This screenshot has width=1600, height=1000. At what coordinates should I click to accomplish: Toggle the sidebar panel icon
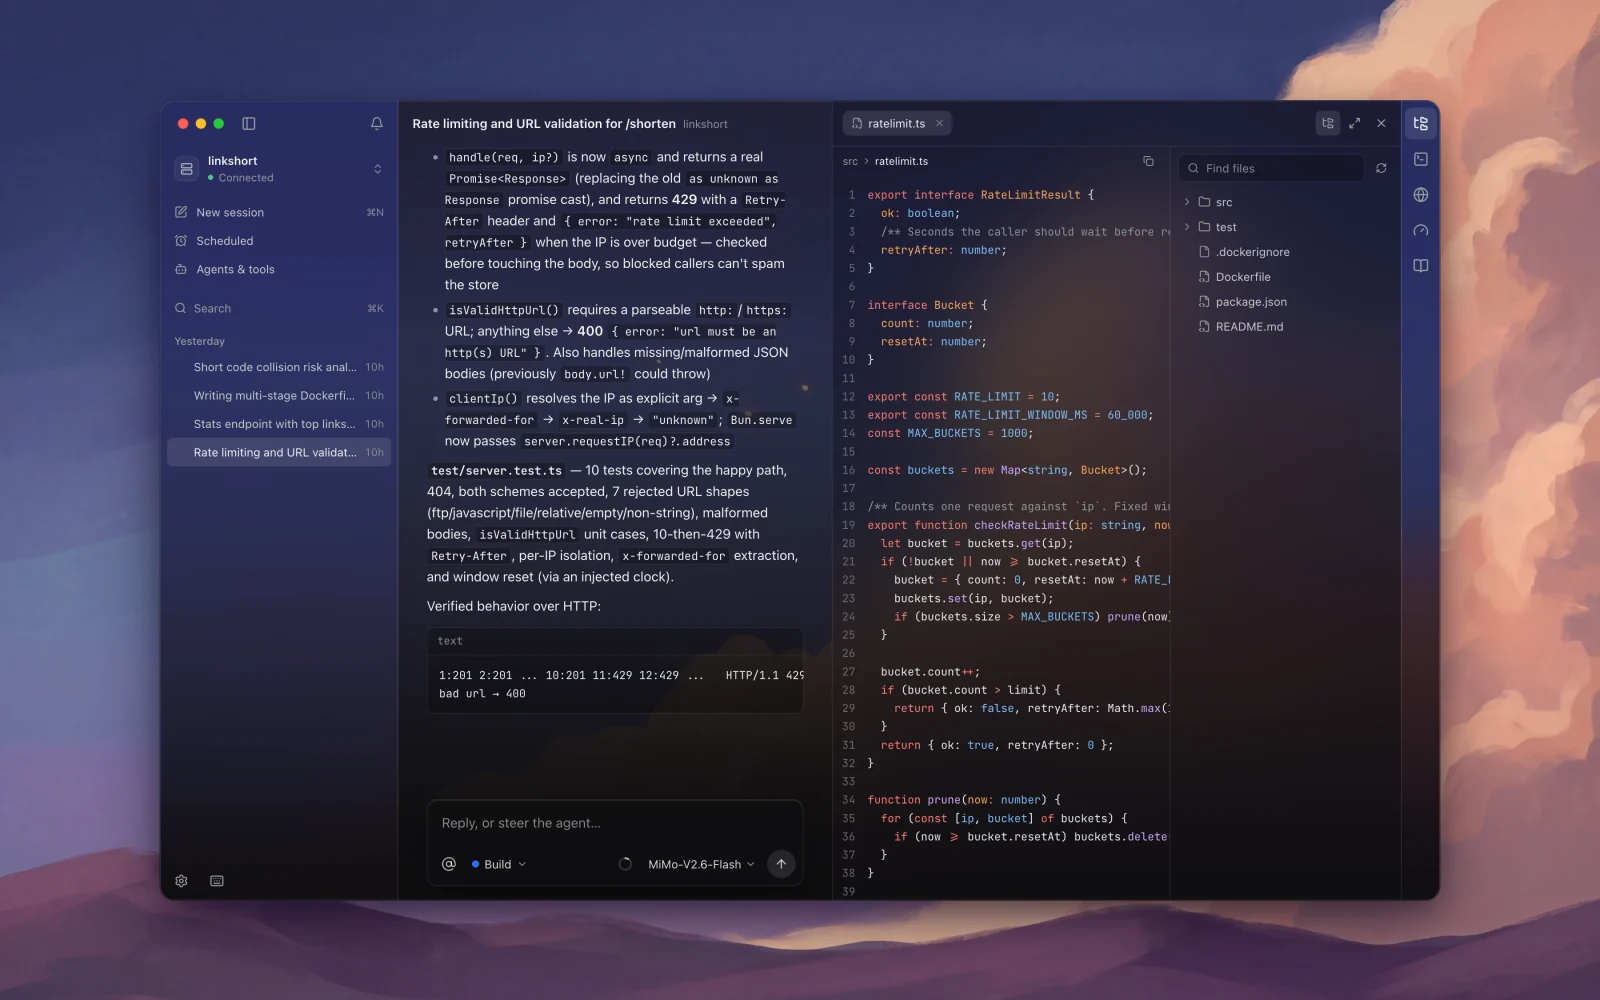point(249,124)
